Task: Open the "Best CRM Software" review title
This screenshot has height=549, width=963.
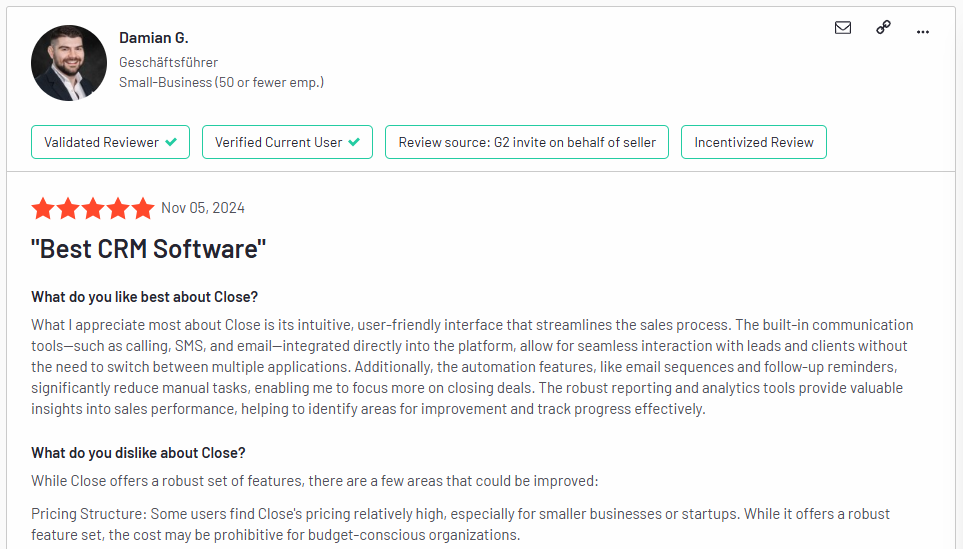Action: [149, 249]
